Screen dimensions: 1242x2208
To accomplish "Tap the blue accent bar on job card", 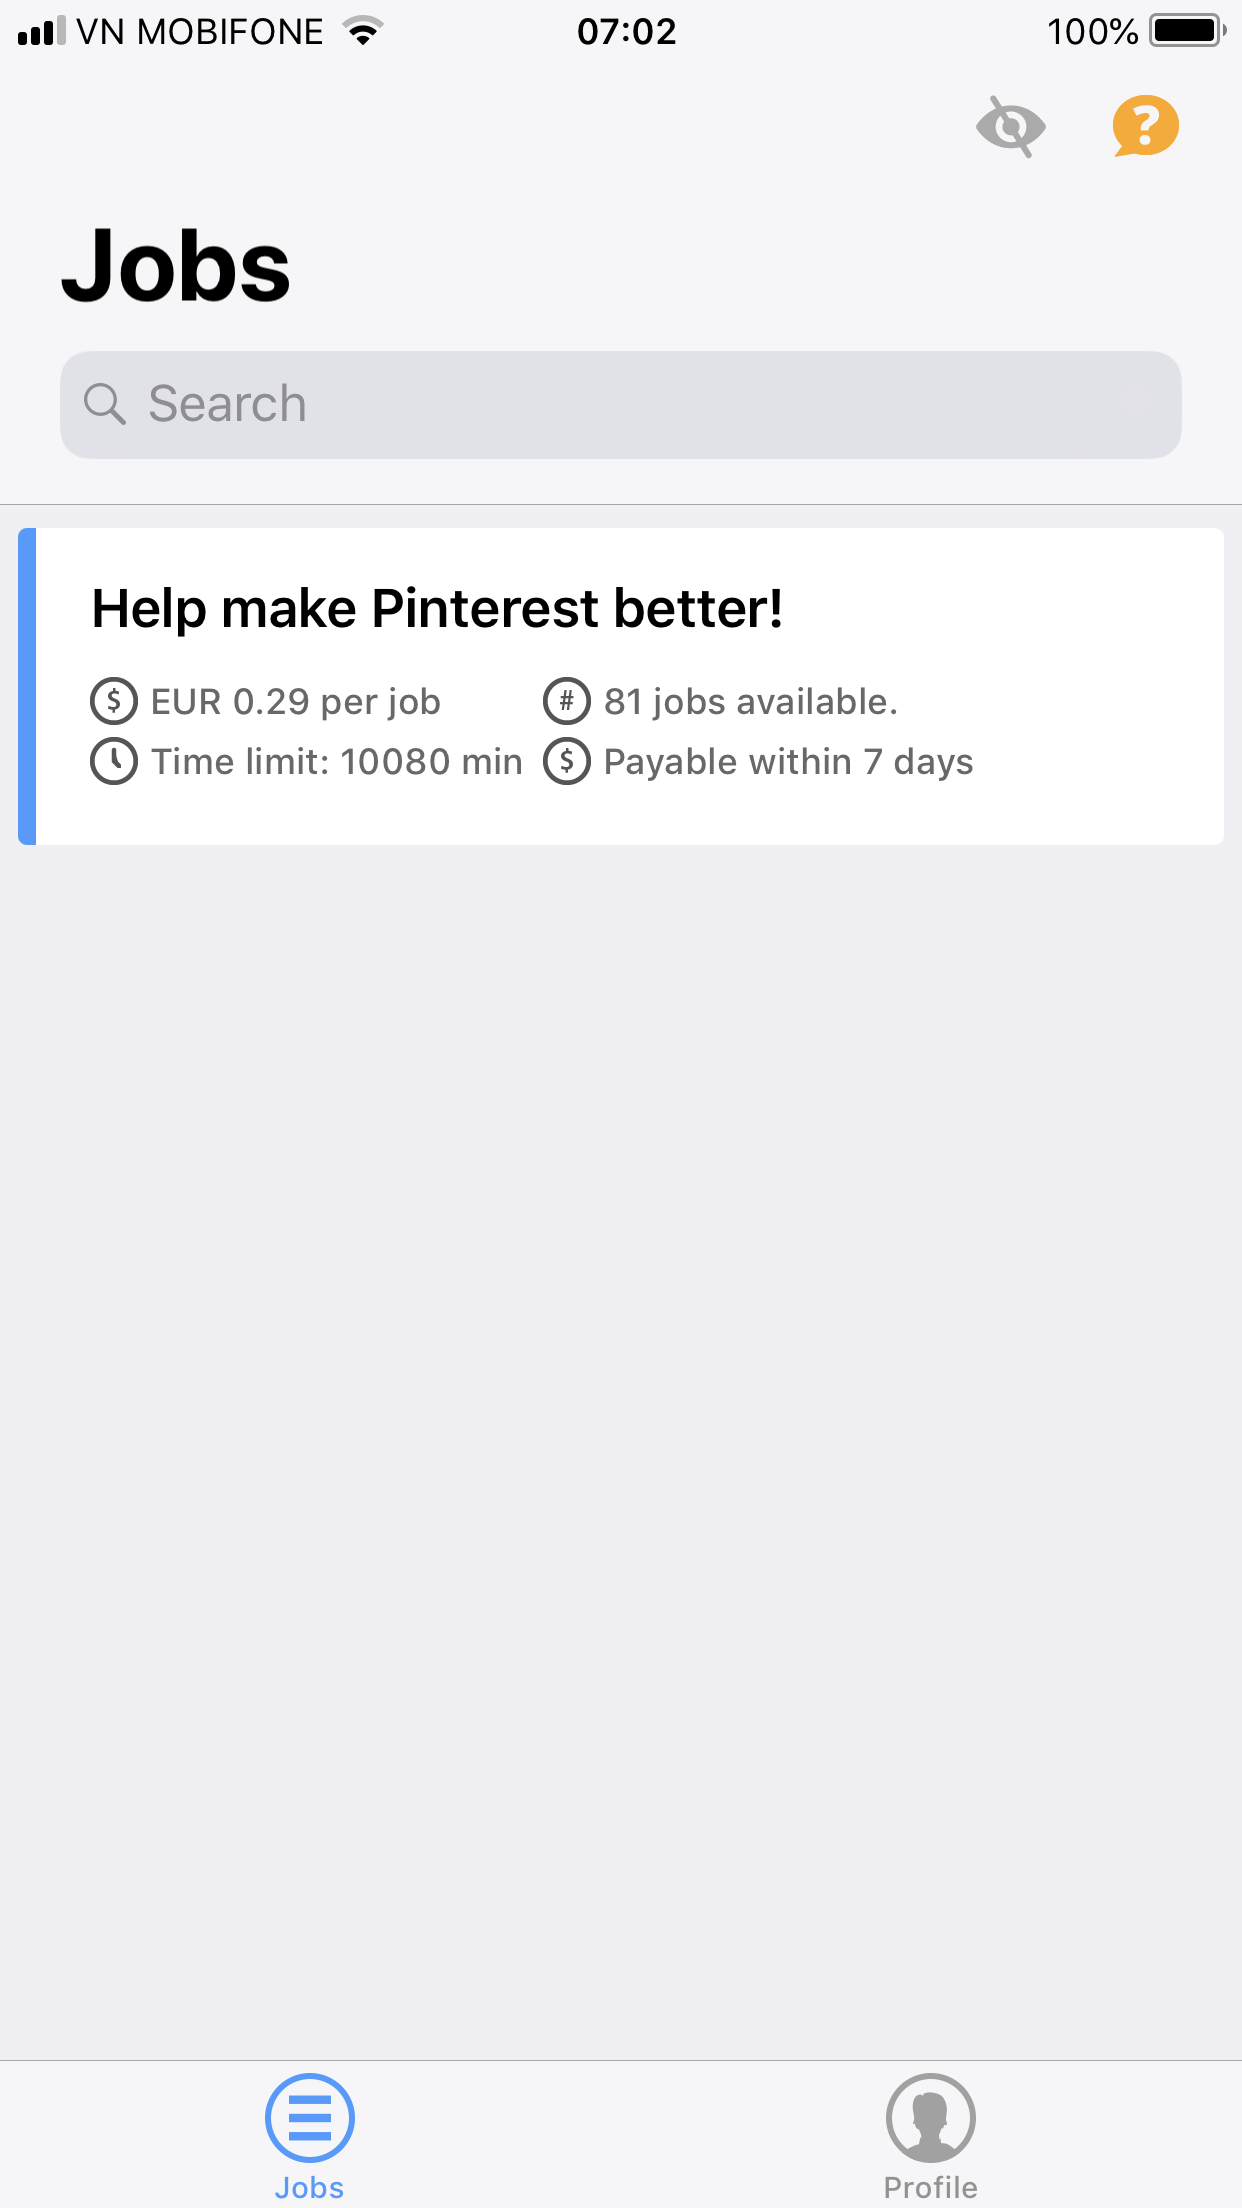I will 27,686.
